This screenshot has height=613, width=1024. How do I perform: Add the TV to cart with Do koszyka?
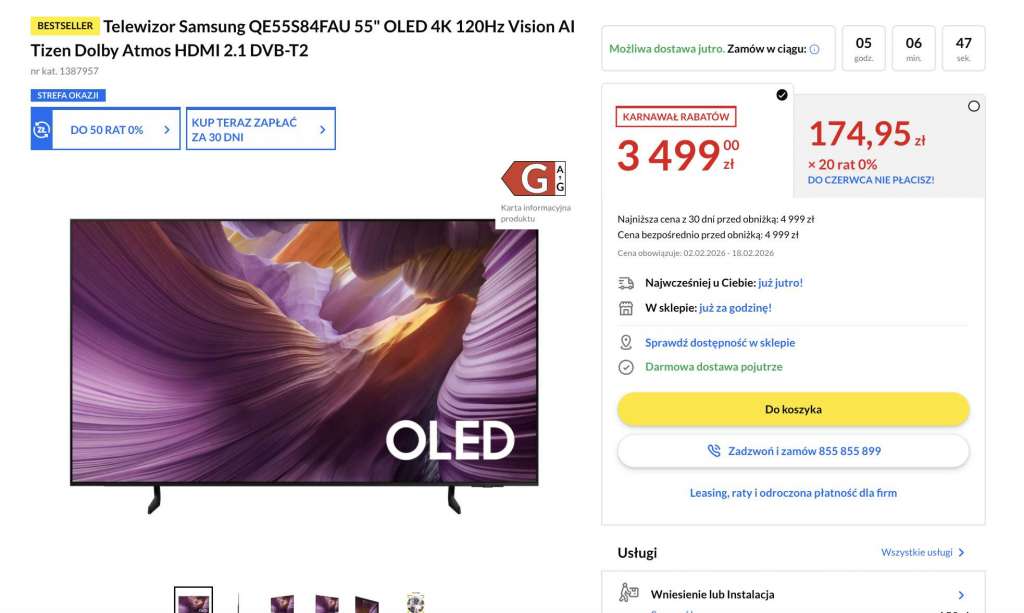pyautogui.click(x=793, y=408)
